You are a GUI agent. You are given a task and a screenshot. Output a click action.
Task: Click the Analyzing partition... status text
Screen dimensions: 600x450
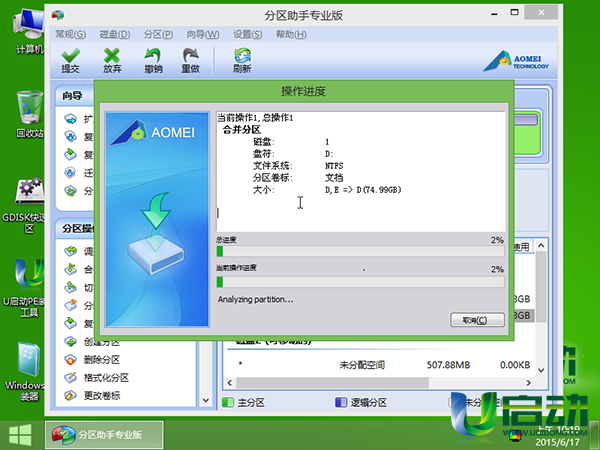tap(256, 299)
